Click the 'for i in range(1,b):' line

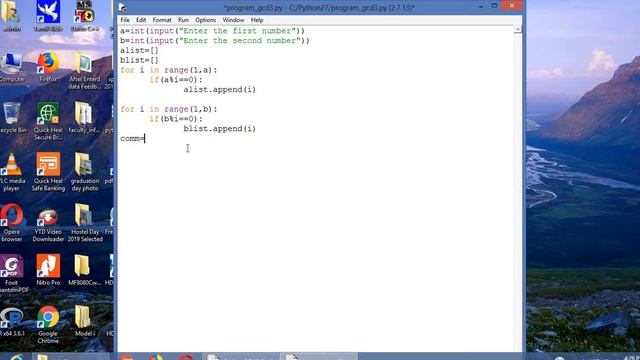(x=169, y=109)
